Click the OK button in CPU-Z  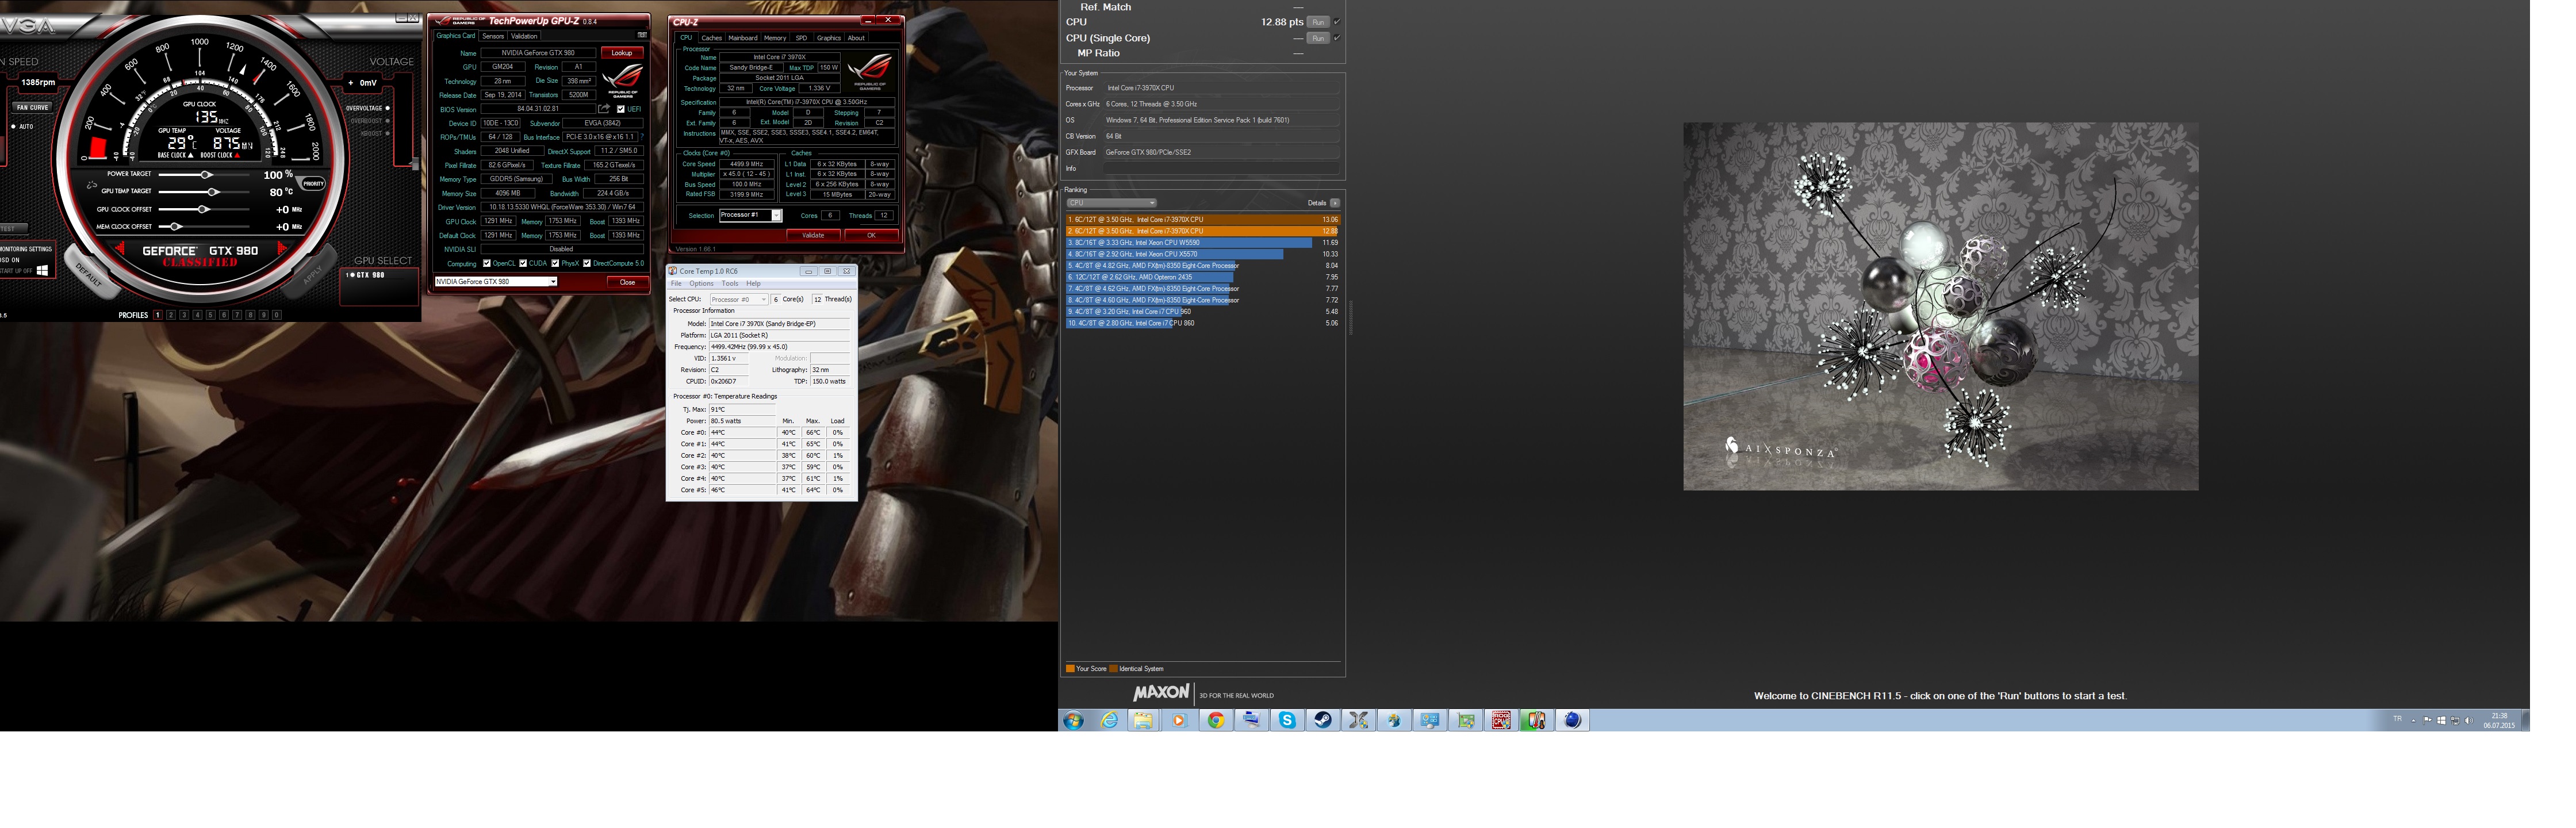[x=871, y=236]
